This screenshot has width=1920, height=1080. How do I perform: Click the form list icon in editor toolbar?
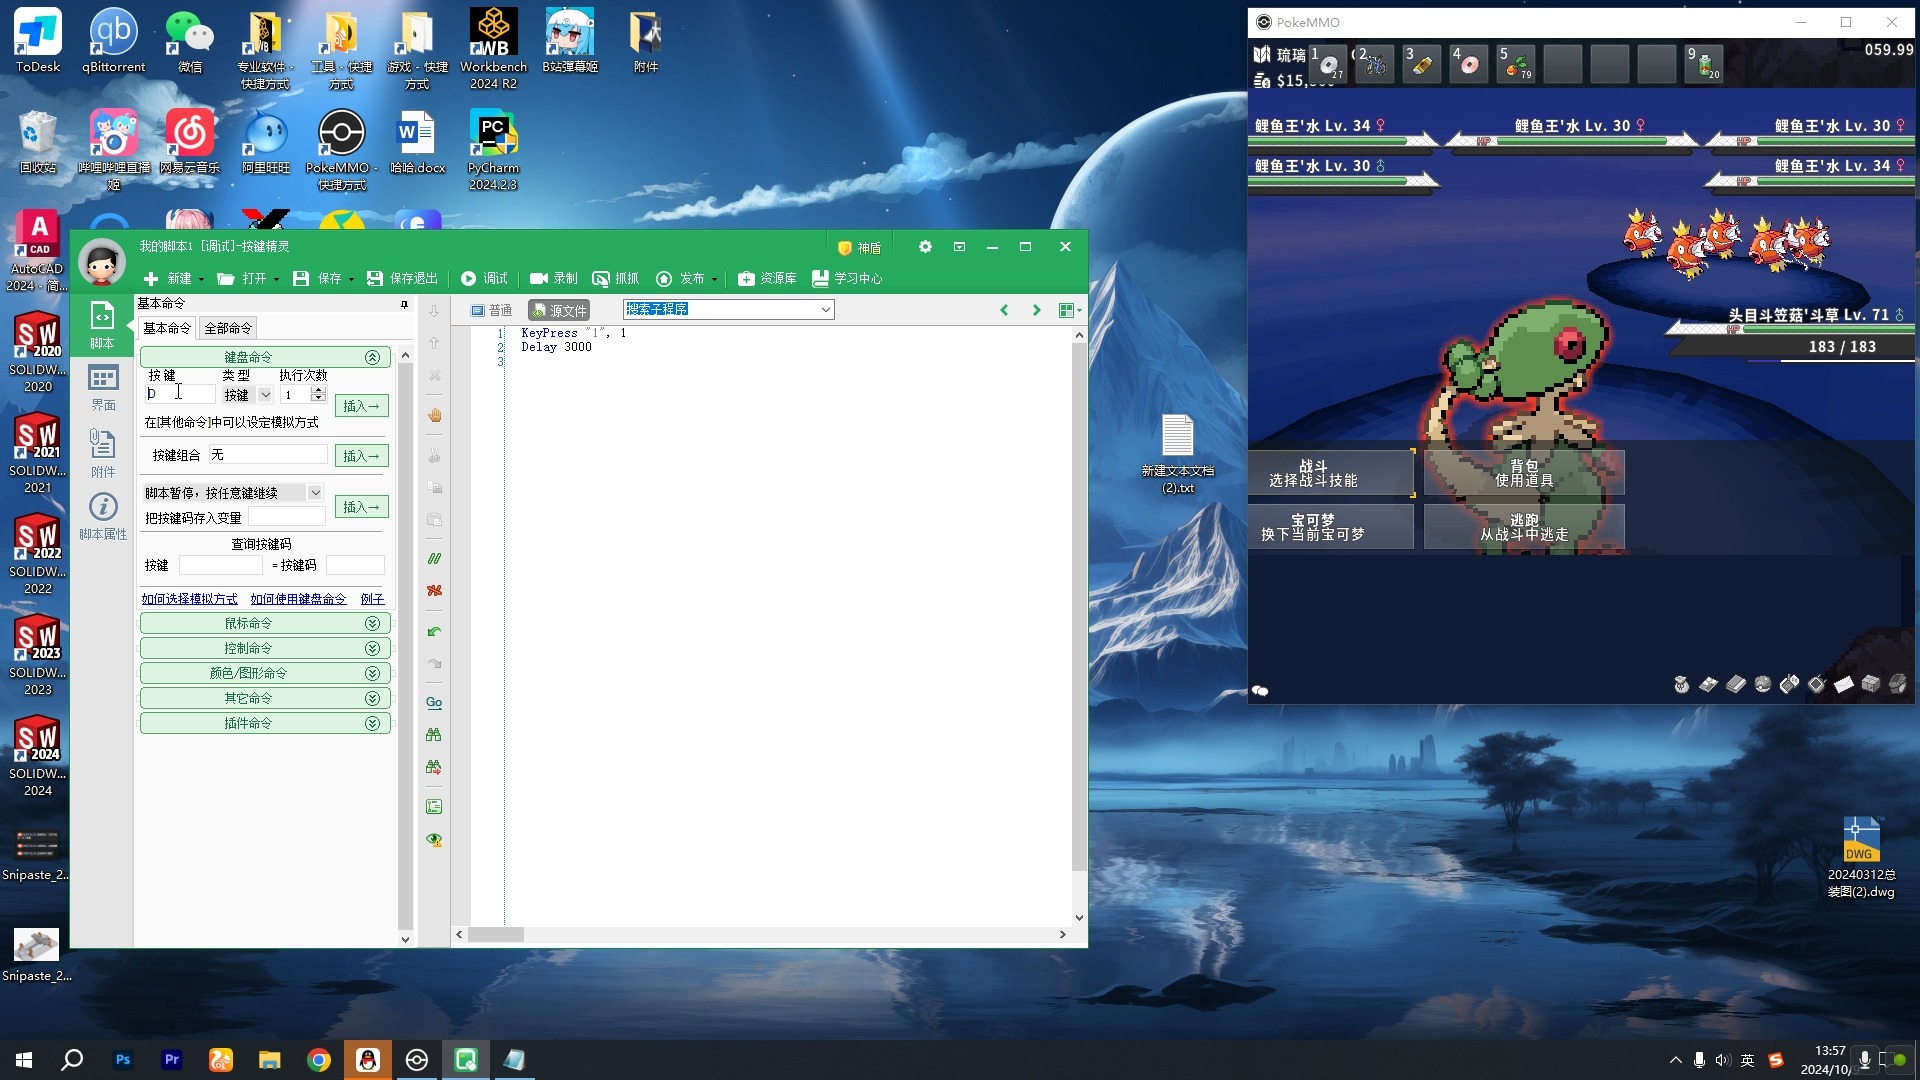pos(434,806)
